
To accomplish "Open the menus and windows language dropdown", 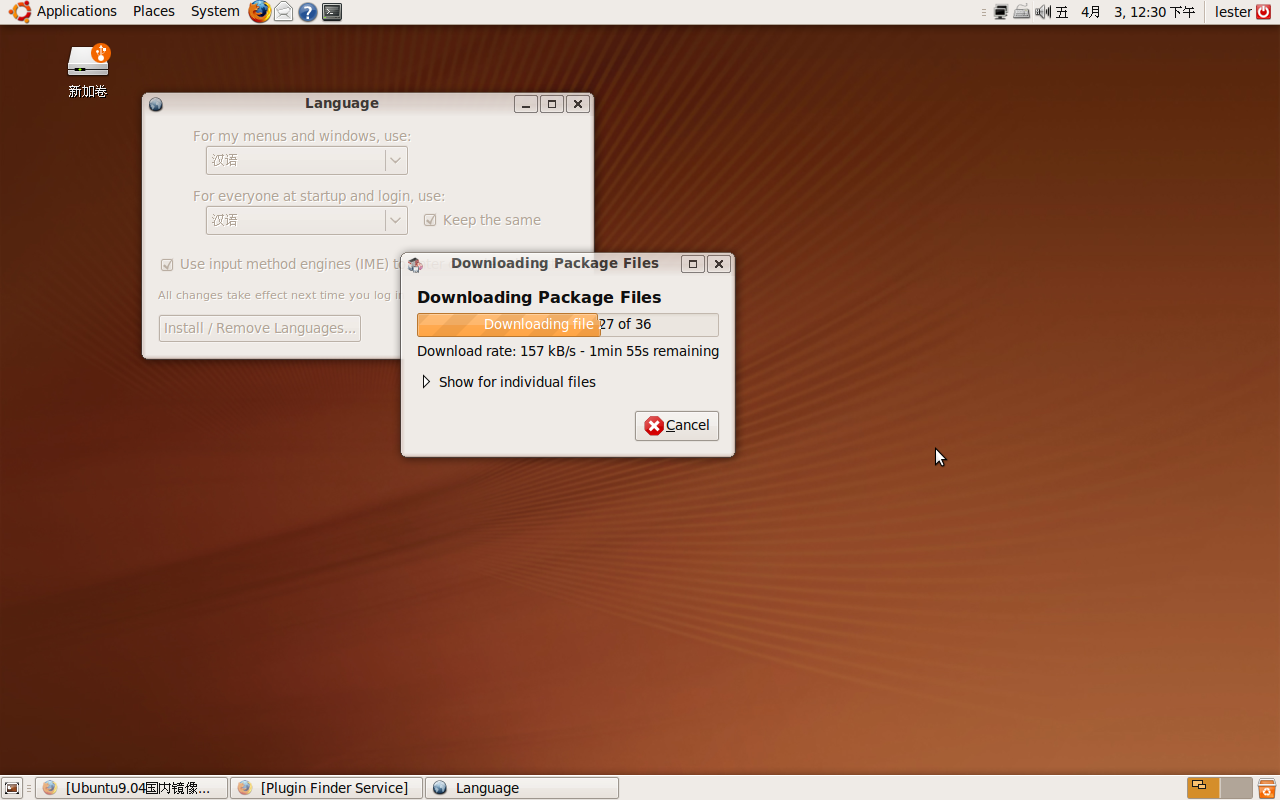I will [x=306, y=160].
